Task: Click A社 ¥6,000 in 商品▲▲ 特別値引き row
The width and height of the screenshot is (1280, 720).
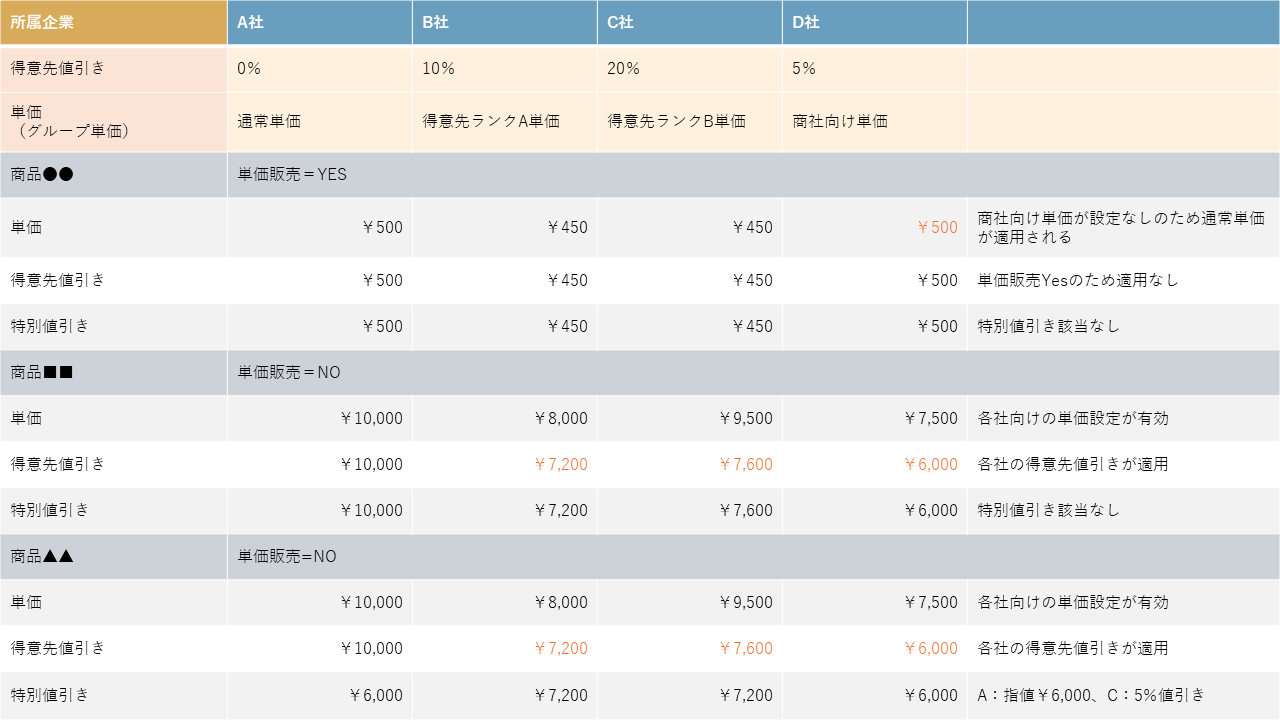Action: [x=376, y=695]
